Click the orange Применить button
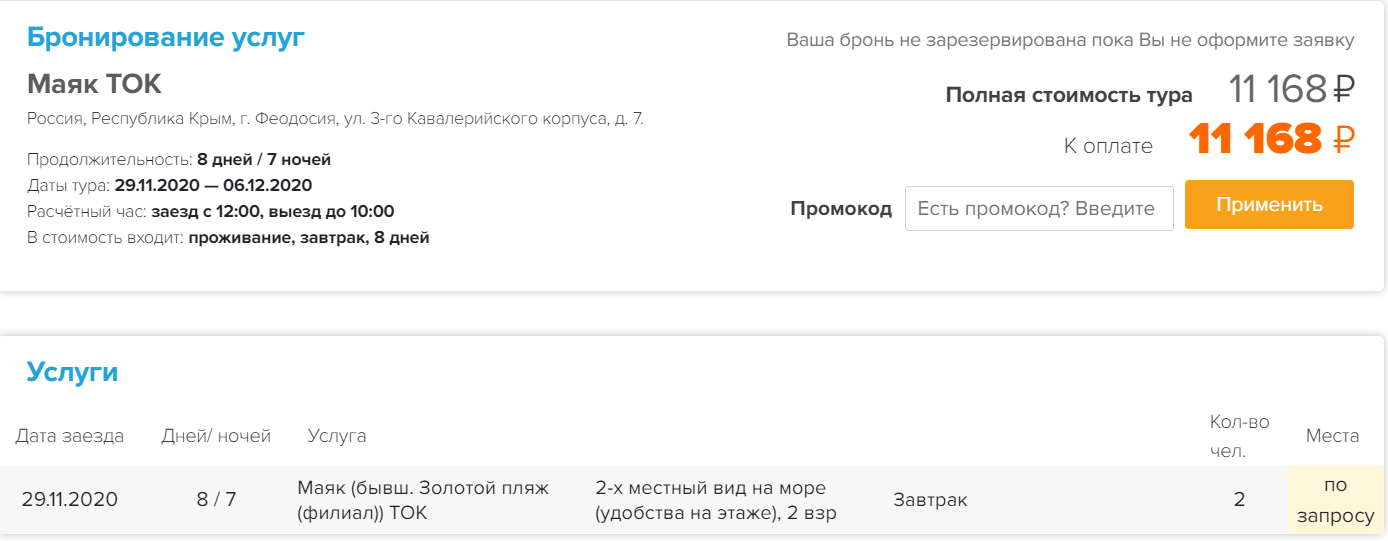The width and height of the screenshot is (1388, 541). click(x=1269, y=205)
